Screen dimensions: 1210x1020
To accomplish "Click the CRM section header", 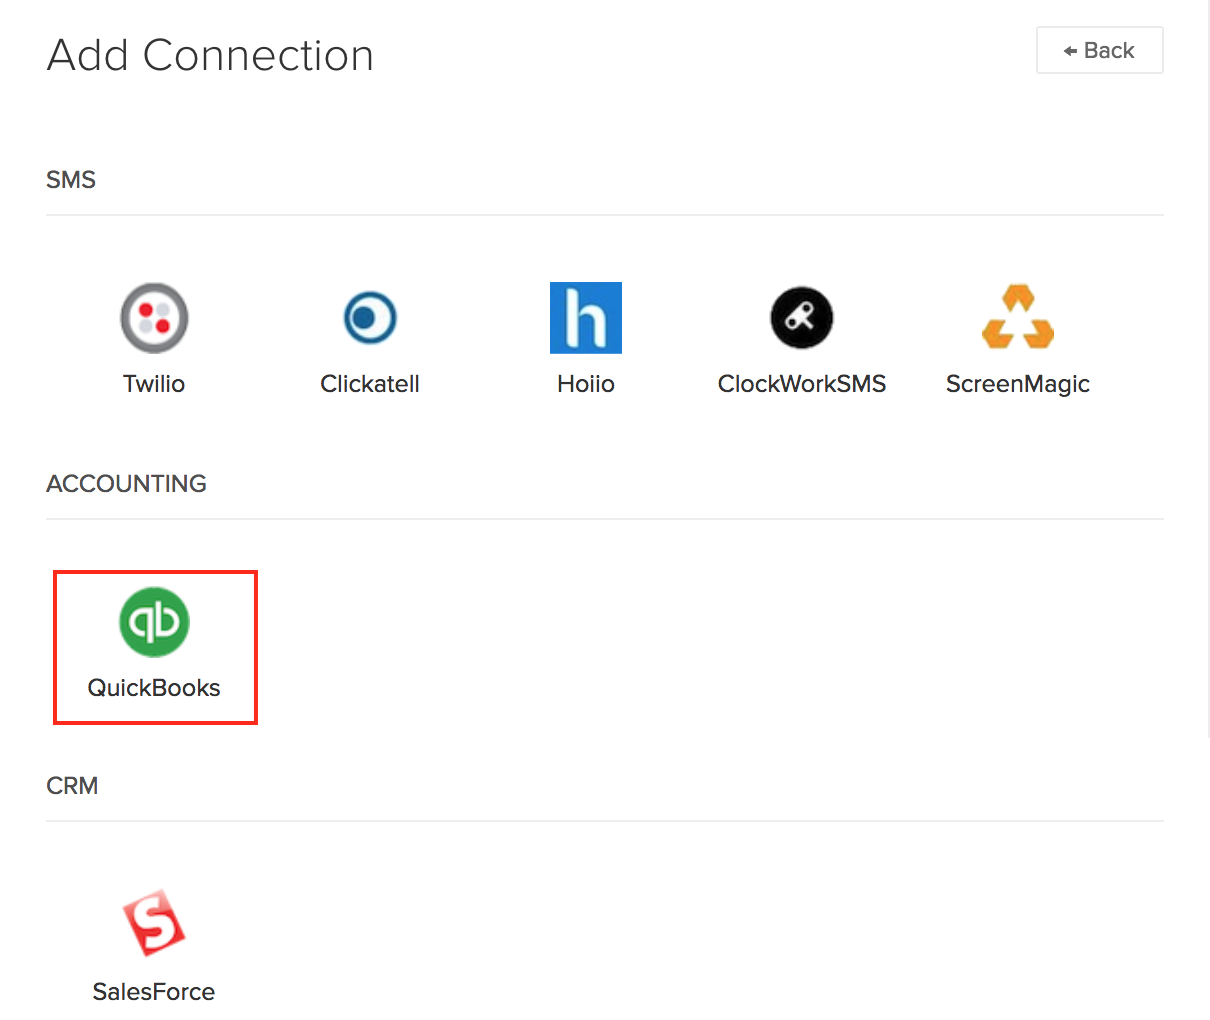I will pos(72,785).
